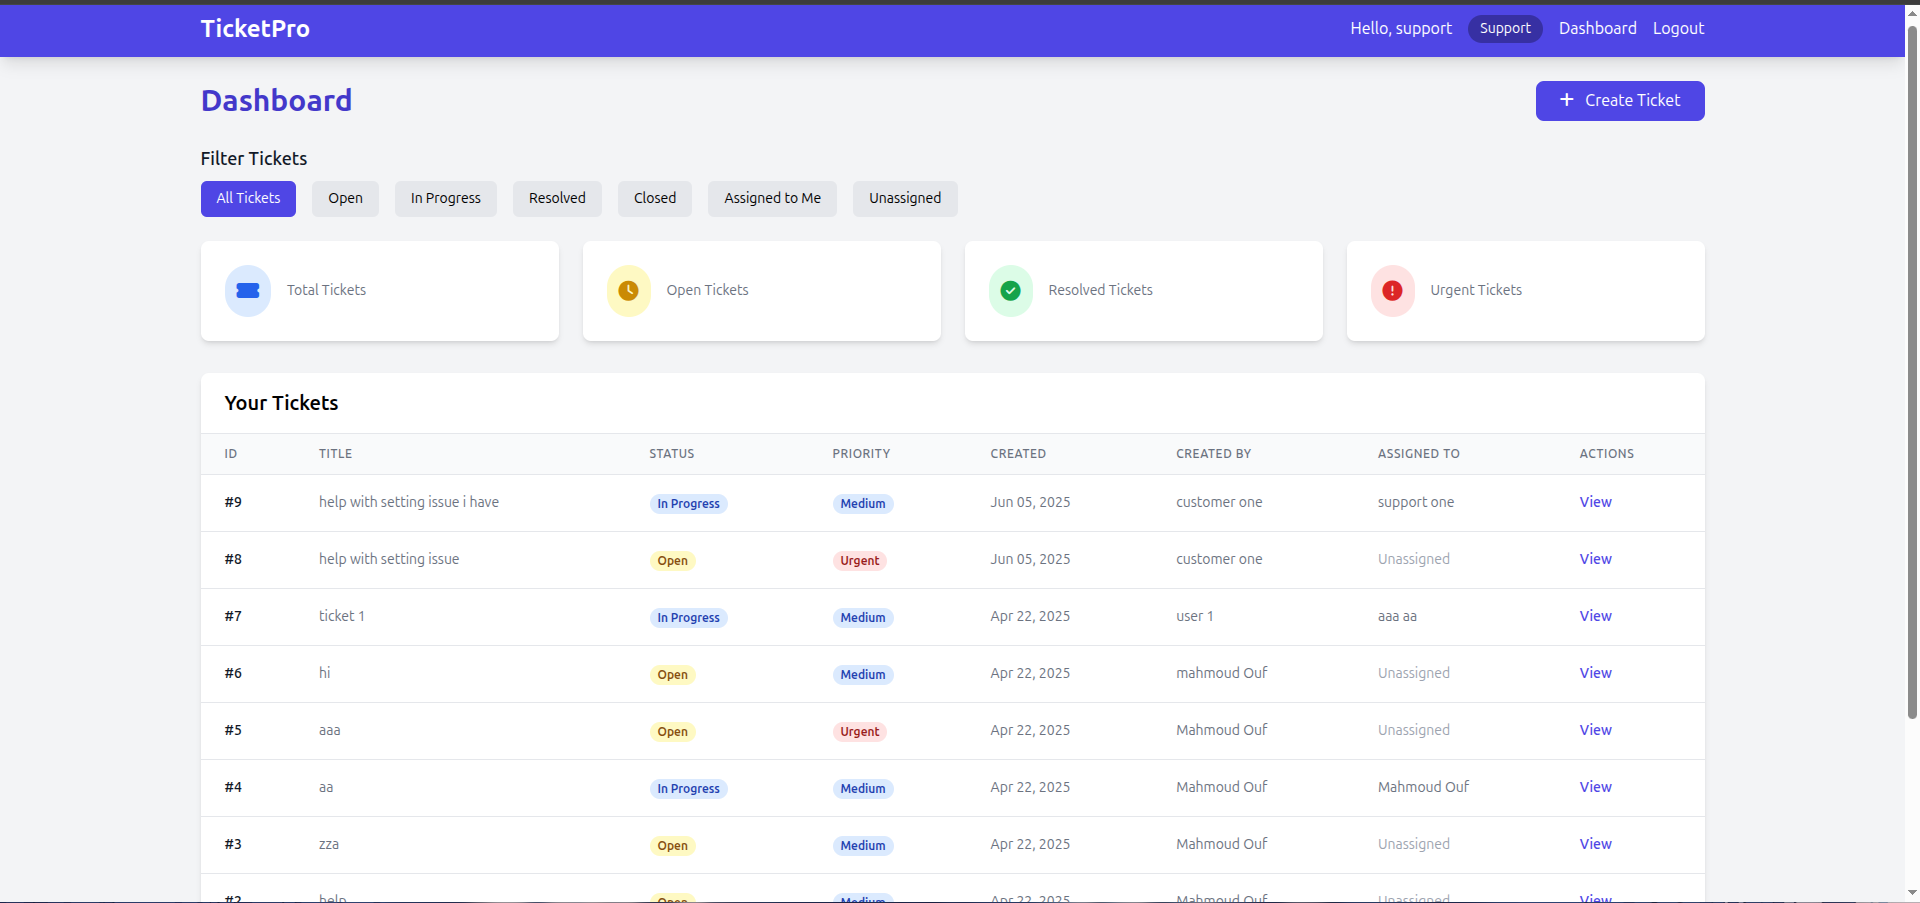
Task: Click the Resolved Tickets checkmark icon
Action: pyautogui.click(x=1011, y=290)
